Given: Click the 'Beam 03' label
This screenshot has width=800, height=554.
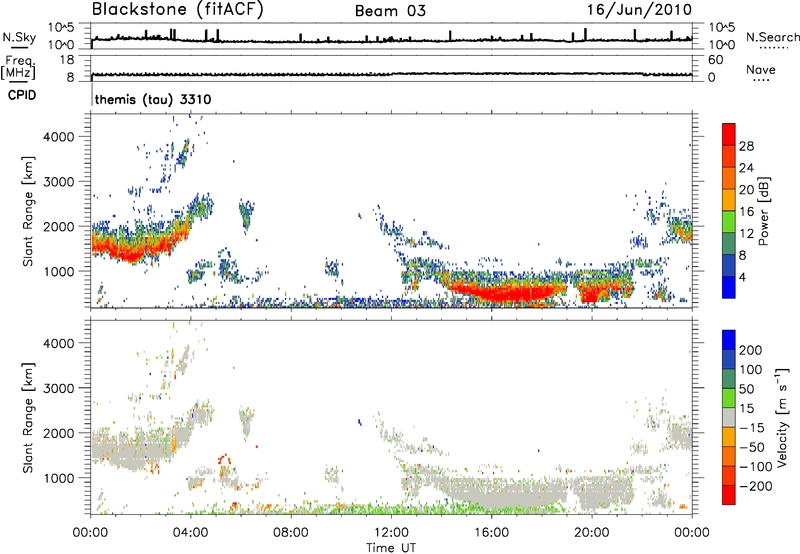Looking at the screenshot, I should (390, 11).
